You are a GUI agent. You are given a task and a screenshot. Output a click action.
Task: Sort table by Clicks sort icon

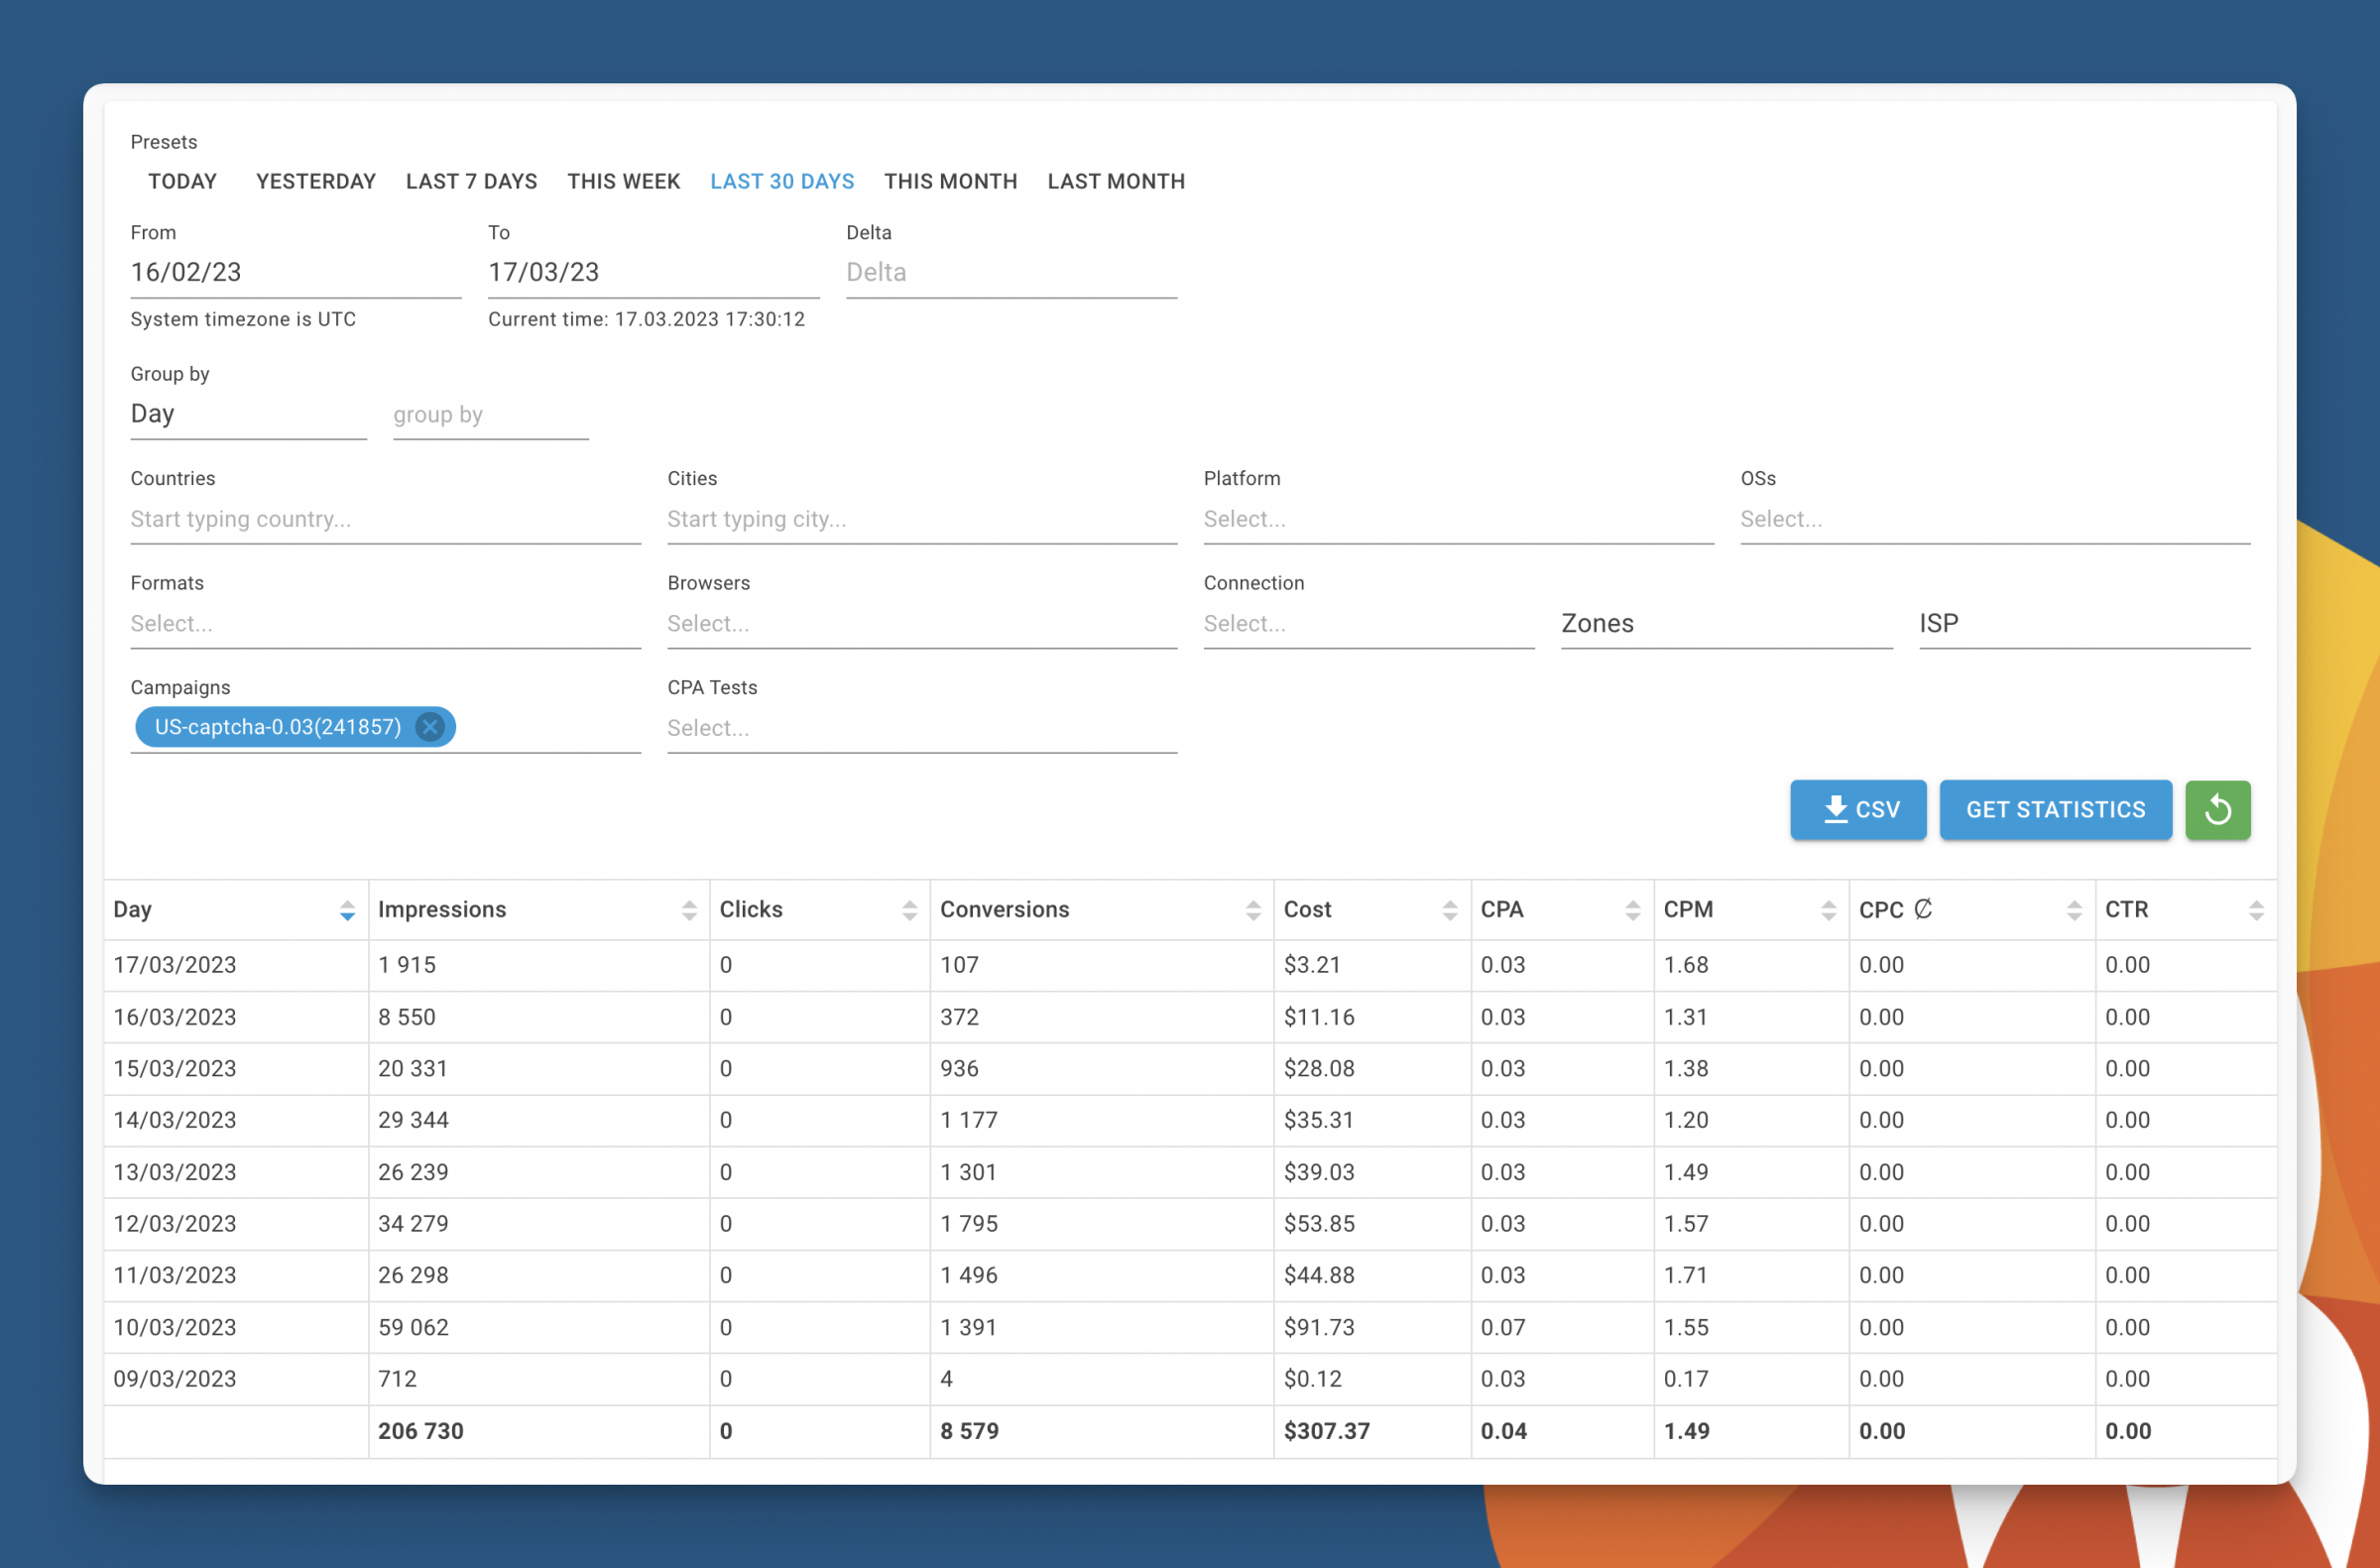tap(909, 910)
